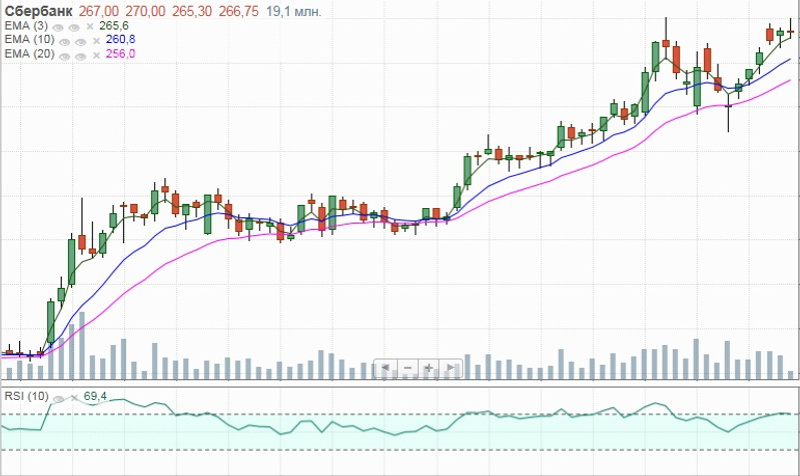Open the EMA (3) indicator label
The height and width of the screenshot is (476, 800).
[26, 25]
